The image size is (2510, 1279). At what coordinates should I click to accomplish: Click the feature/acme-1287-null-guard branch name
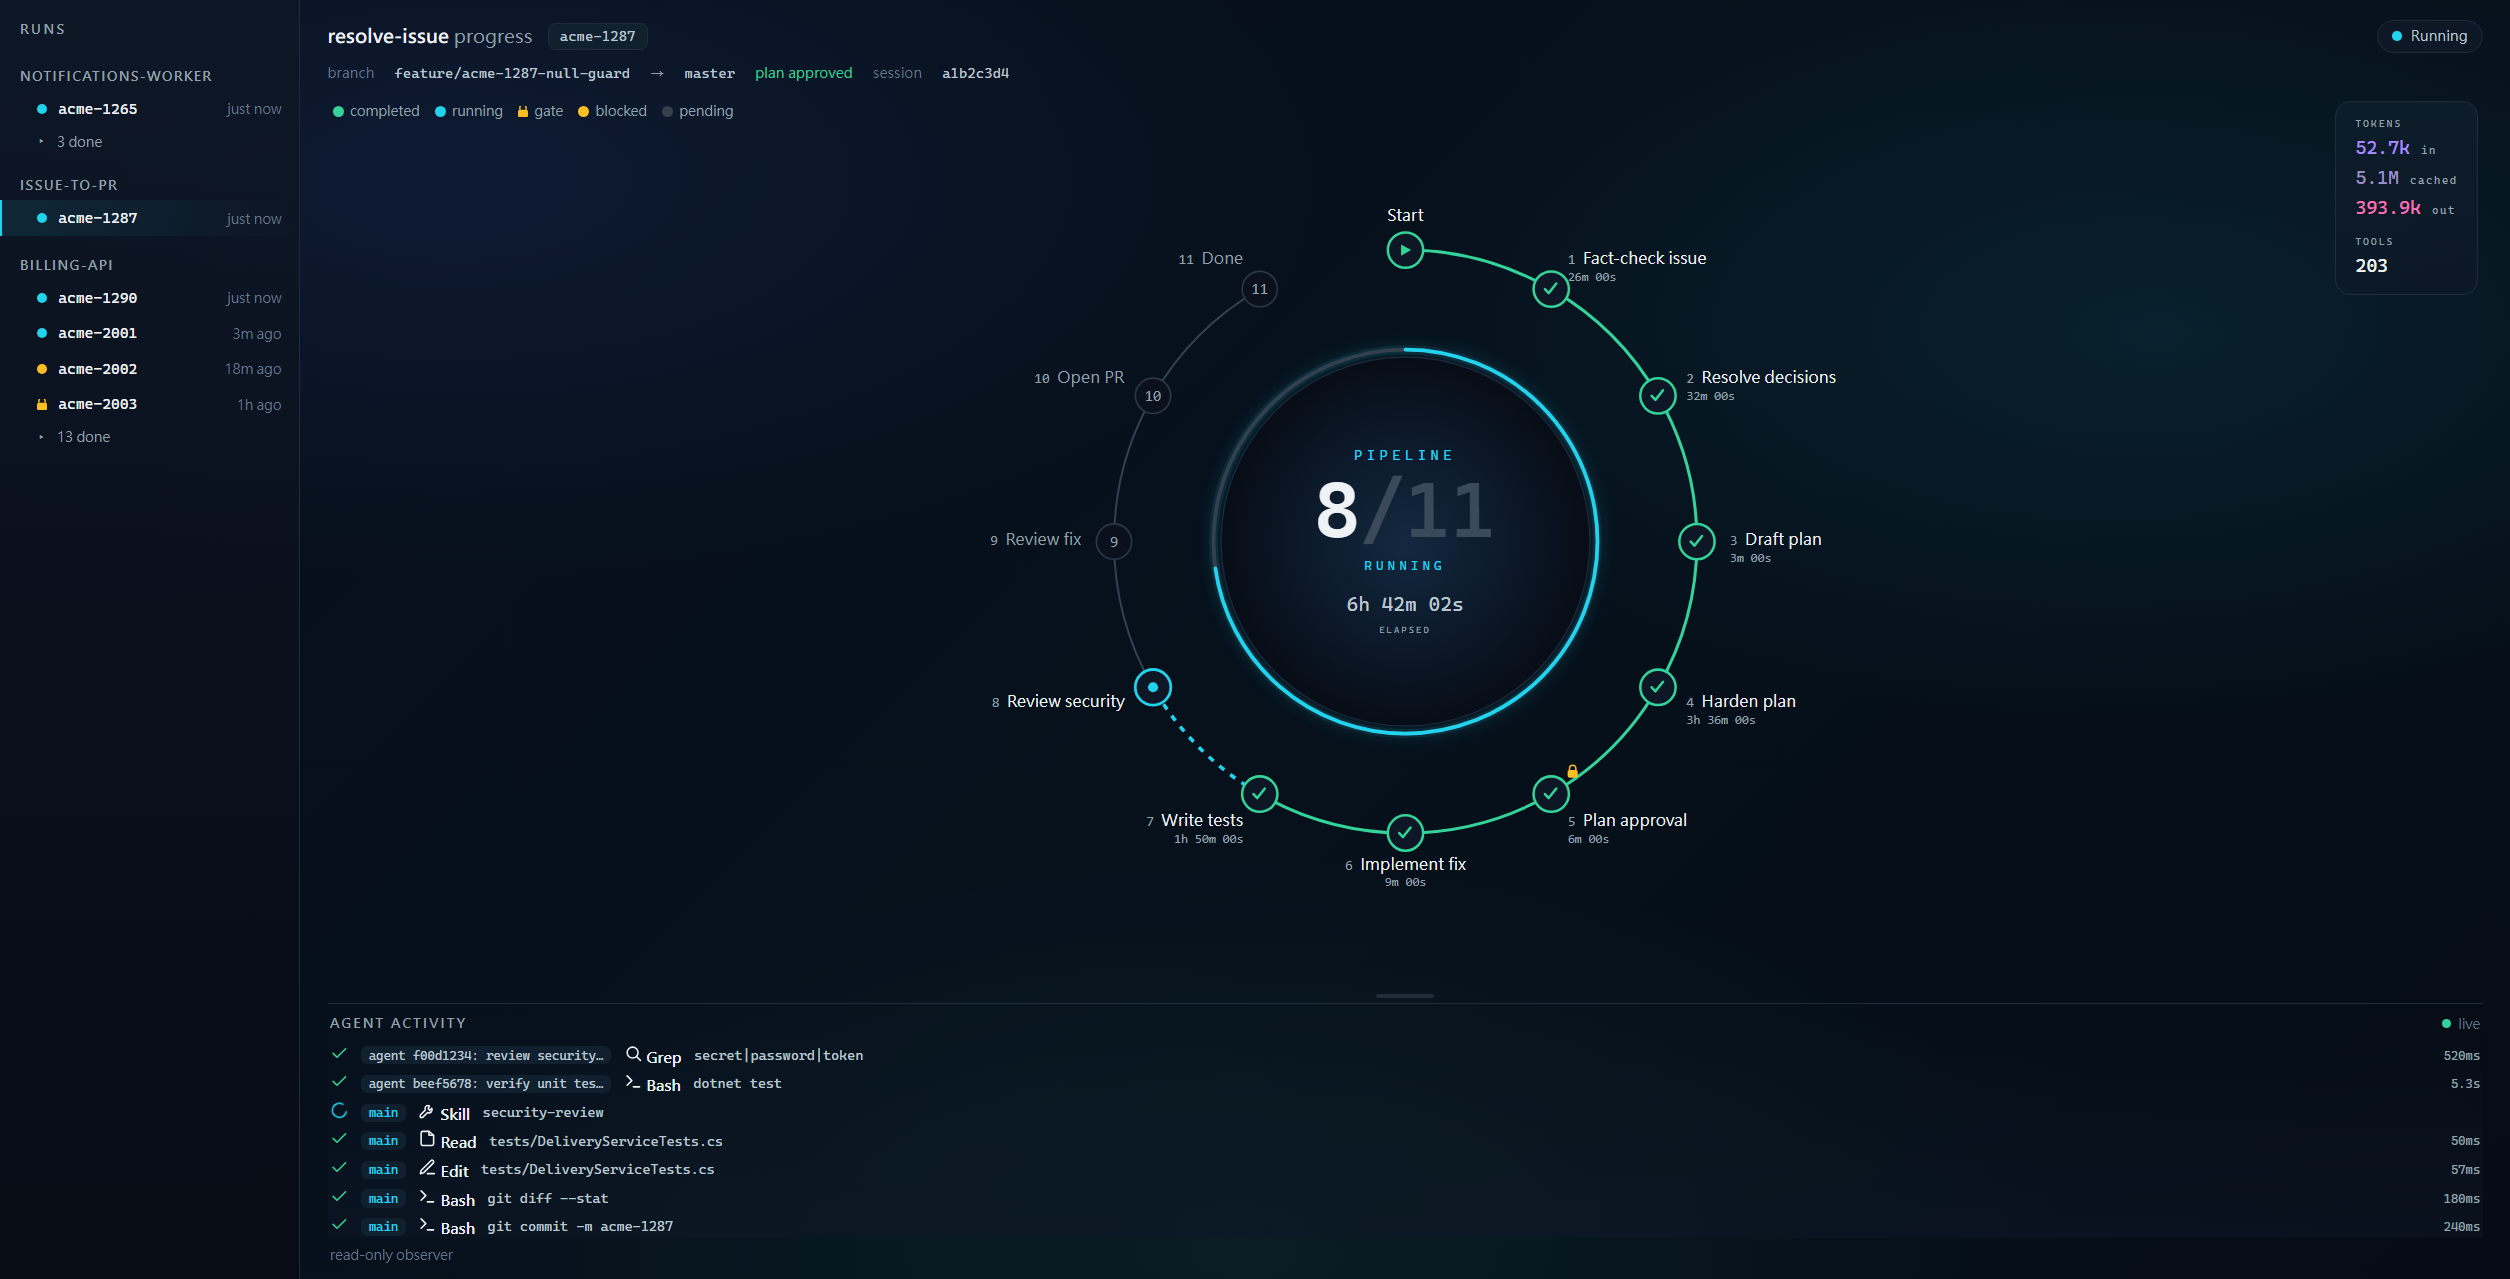click(512, 74)
